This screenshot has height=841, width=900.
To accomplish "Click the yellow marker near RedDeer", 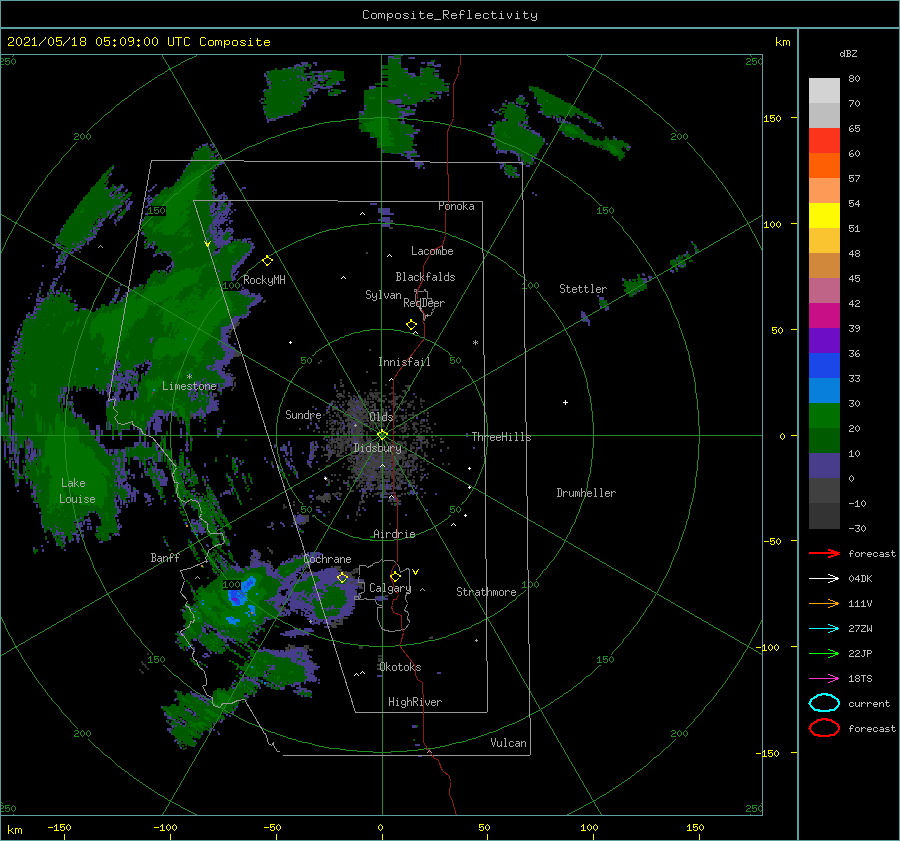I will point(411,325).
